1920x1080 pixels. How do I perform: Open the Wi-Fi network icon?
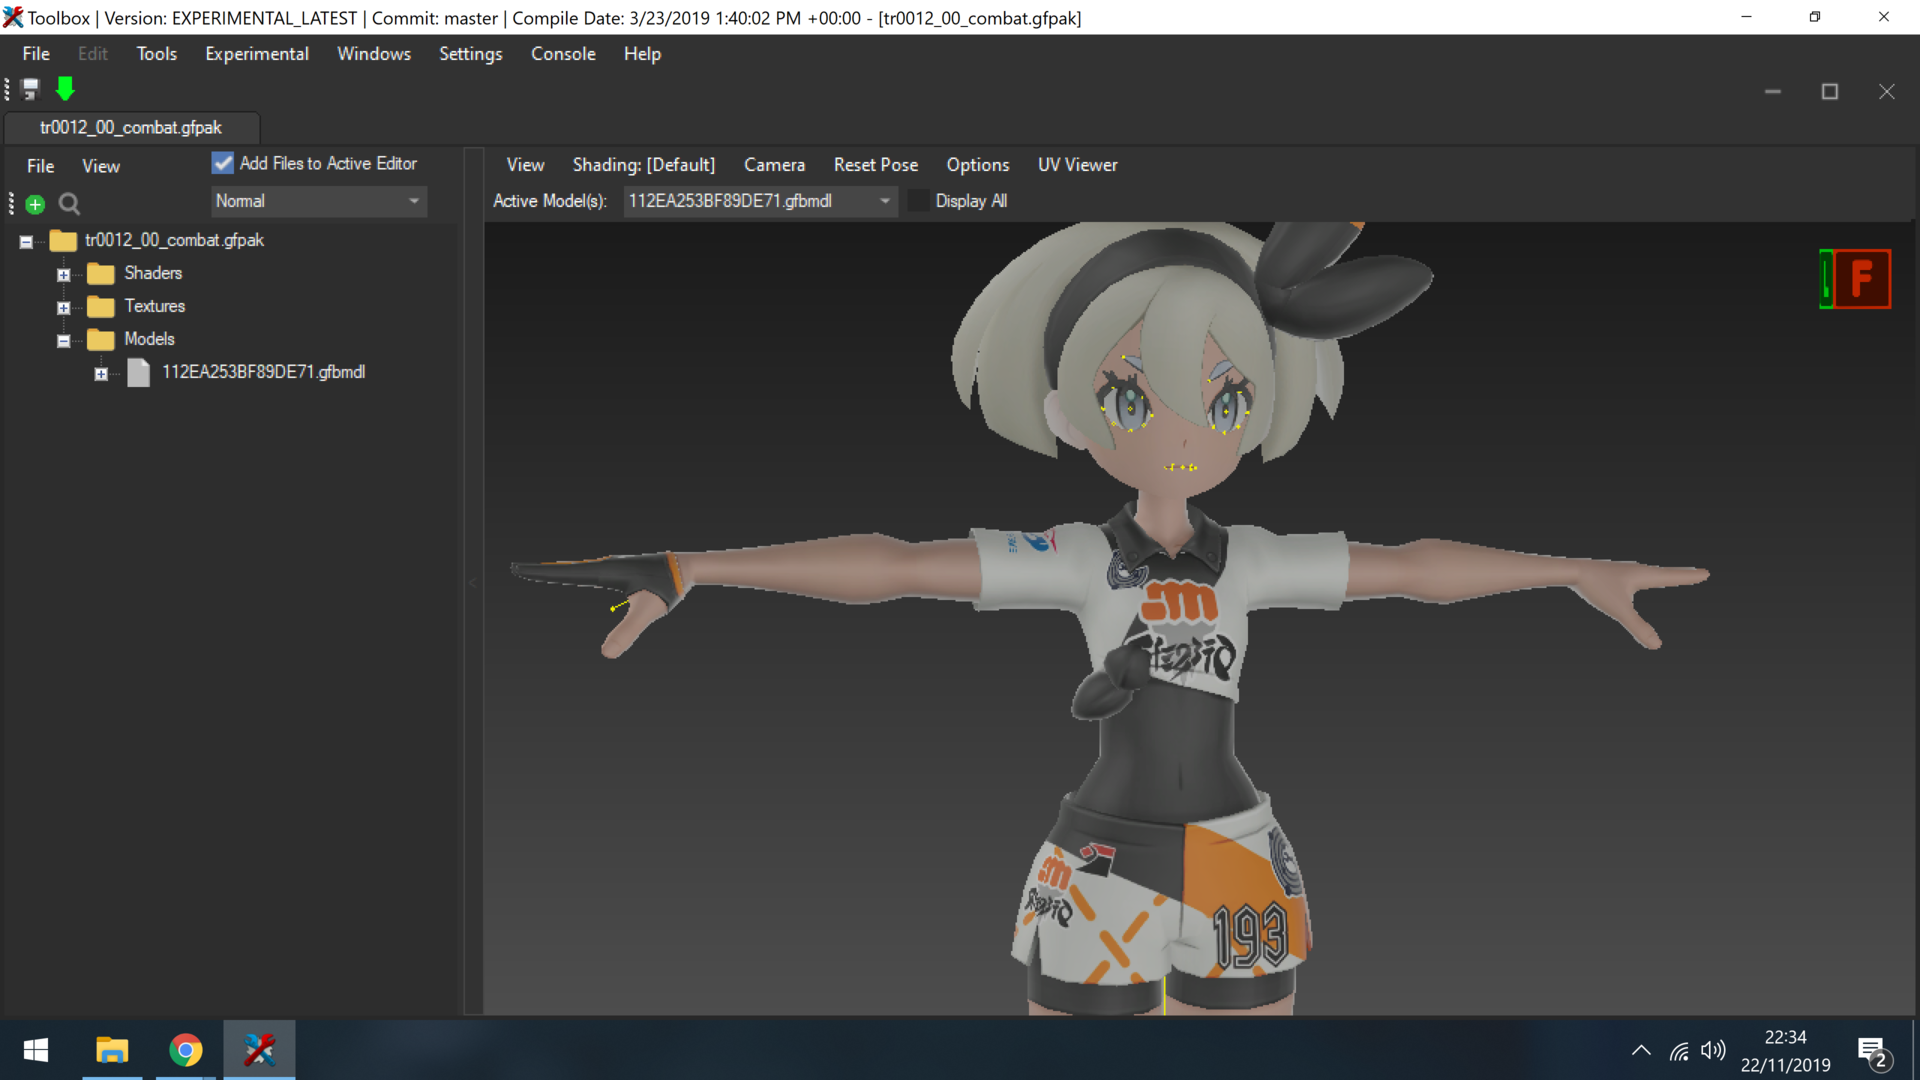click(1680, 1051)
